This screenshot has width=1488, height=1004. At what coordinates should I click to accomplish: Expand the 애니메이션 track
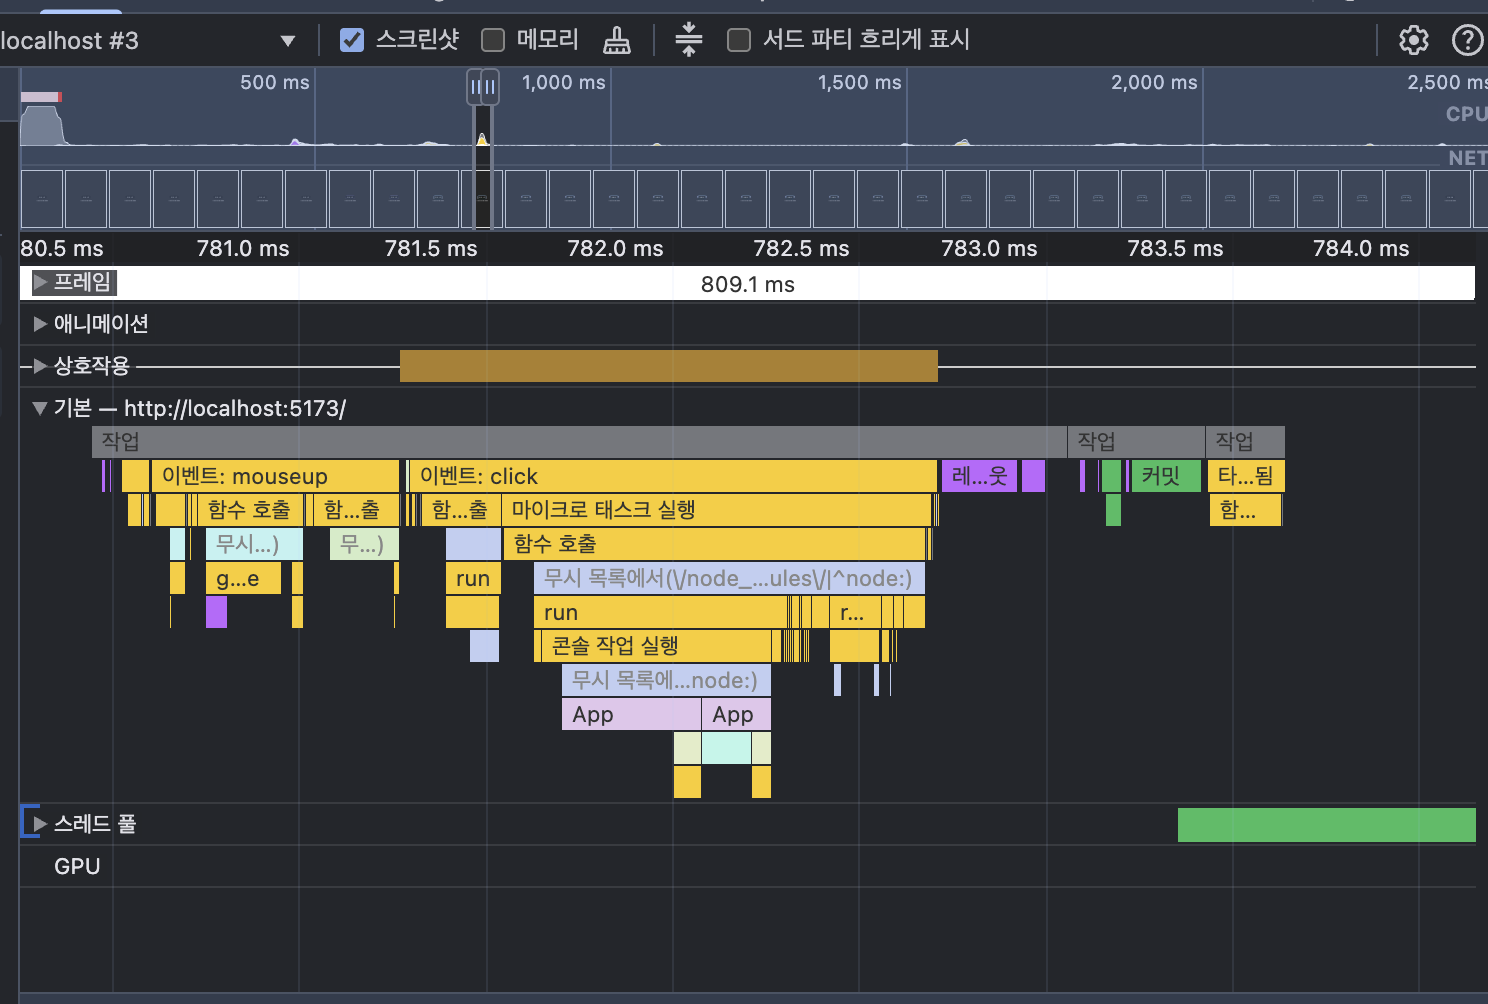tap(41, 324)
